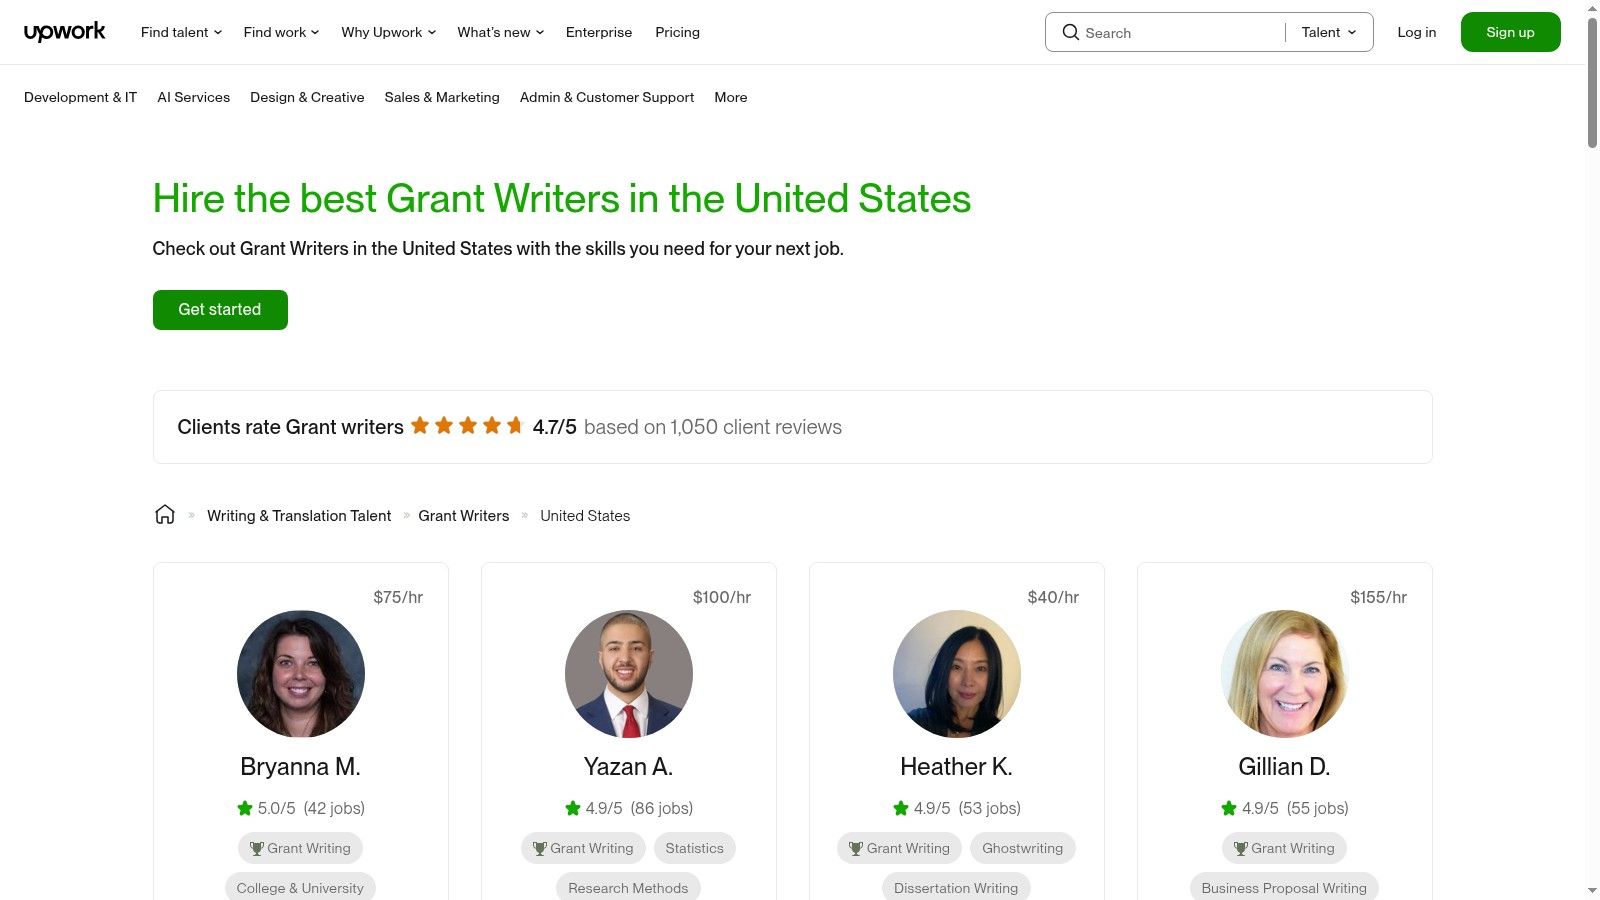Click the page vertical scrollbar thumb
The width and height of the screenshot is (1600, 900).
(1592, 82)
